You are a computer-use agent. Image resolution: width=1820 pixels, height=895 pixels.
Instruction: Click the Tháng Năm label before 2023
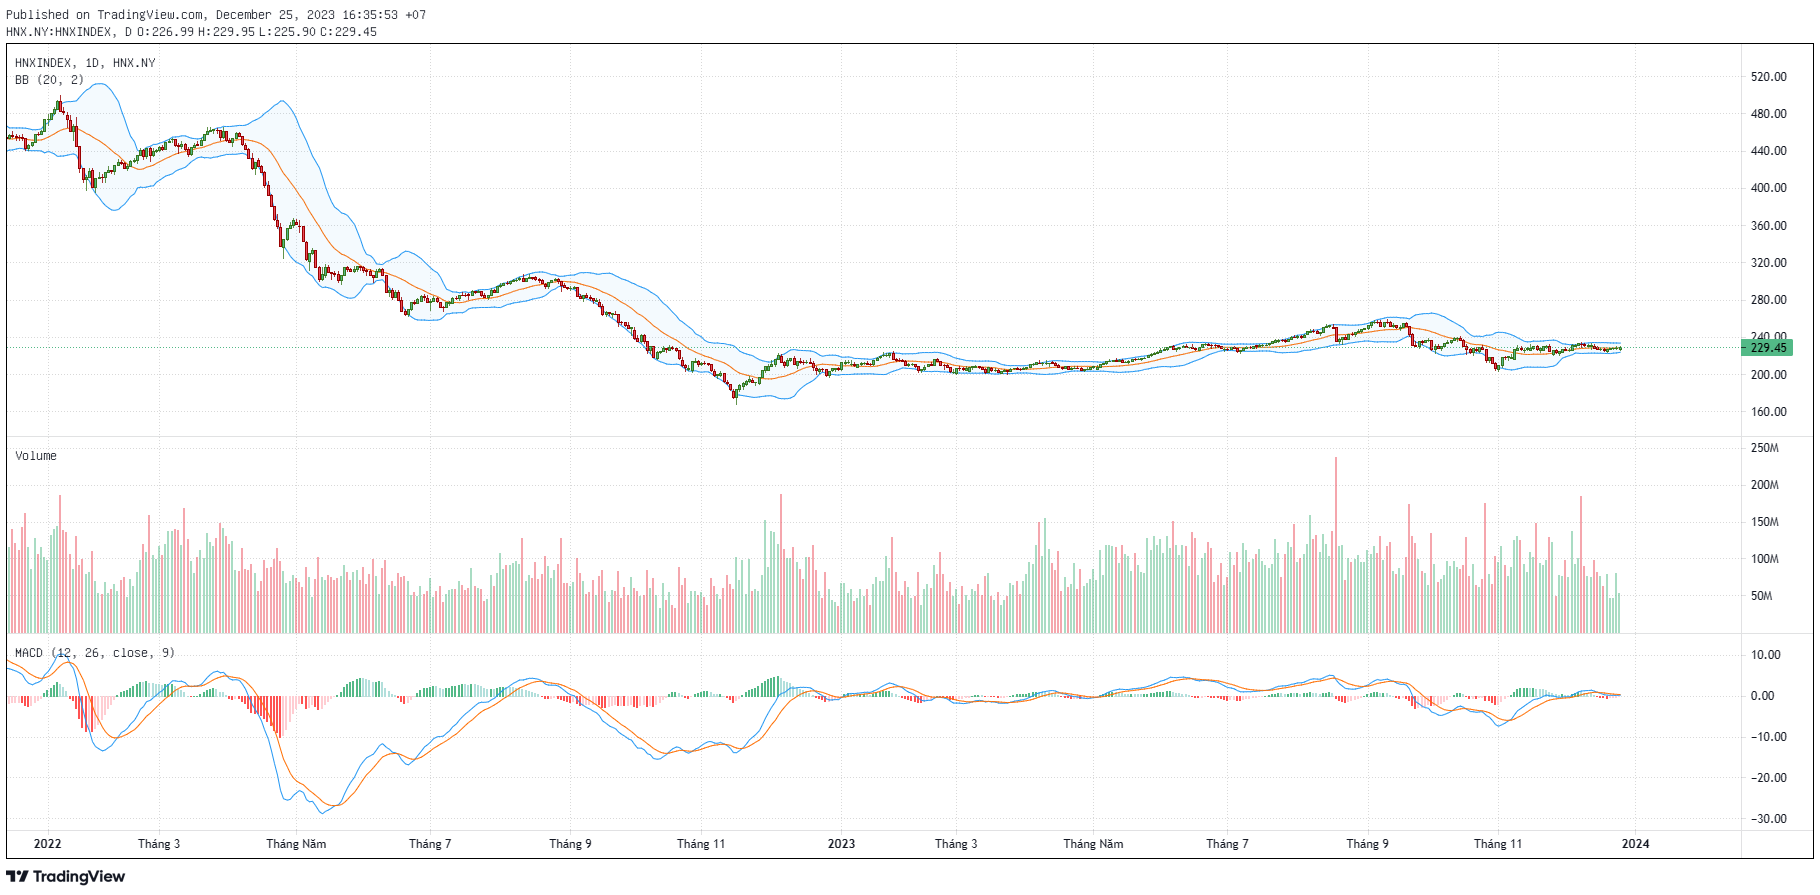tap(296, 844)
